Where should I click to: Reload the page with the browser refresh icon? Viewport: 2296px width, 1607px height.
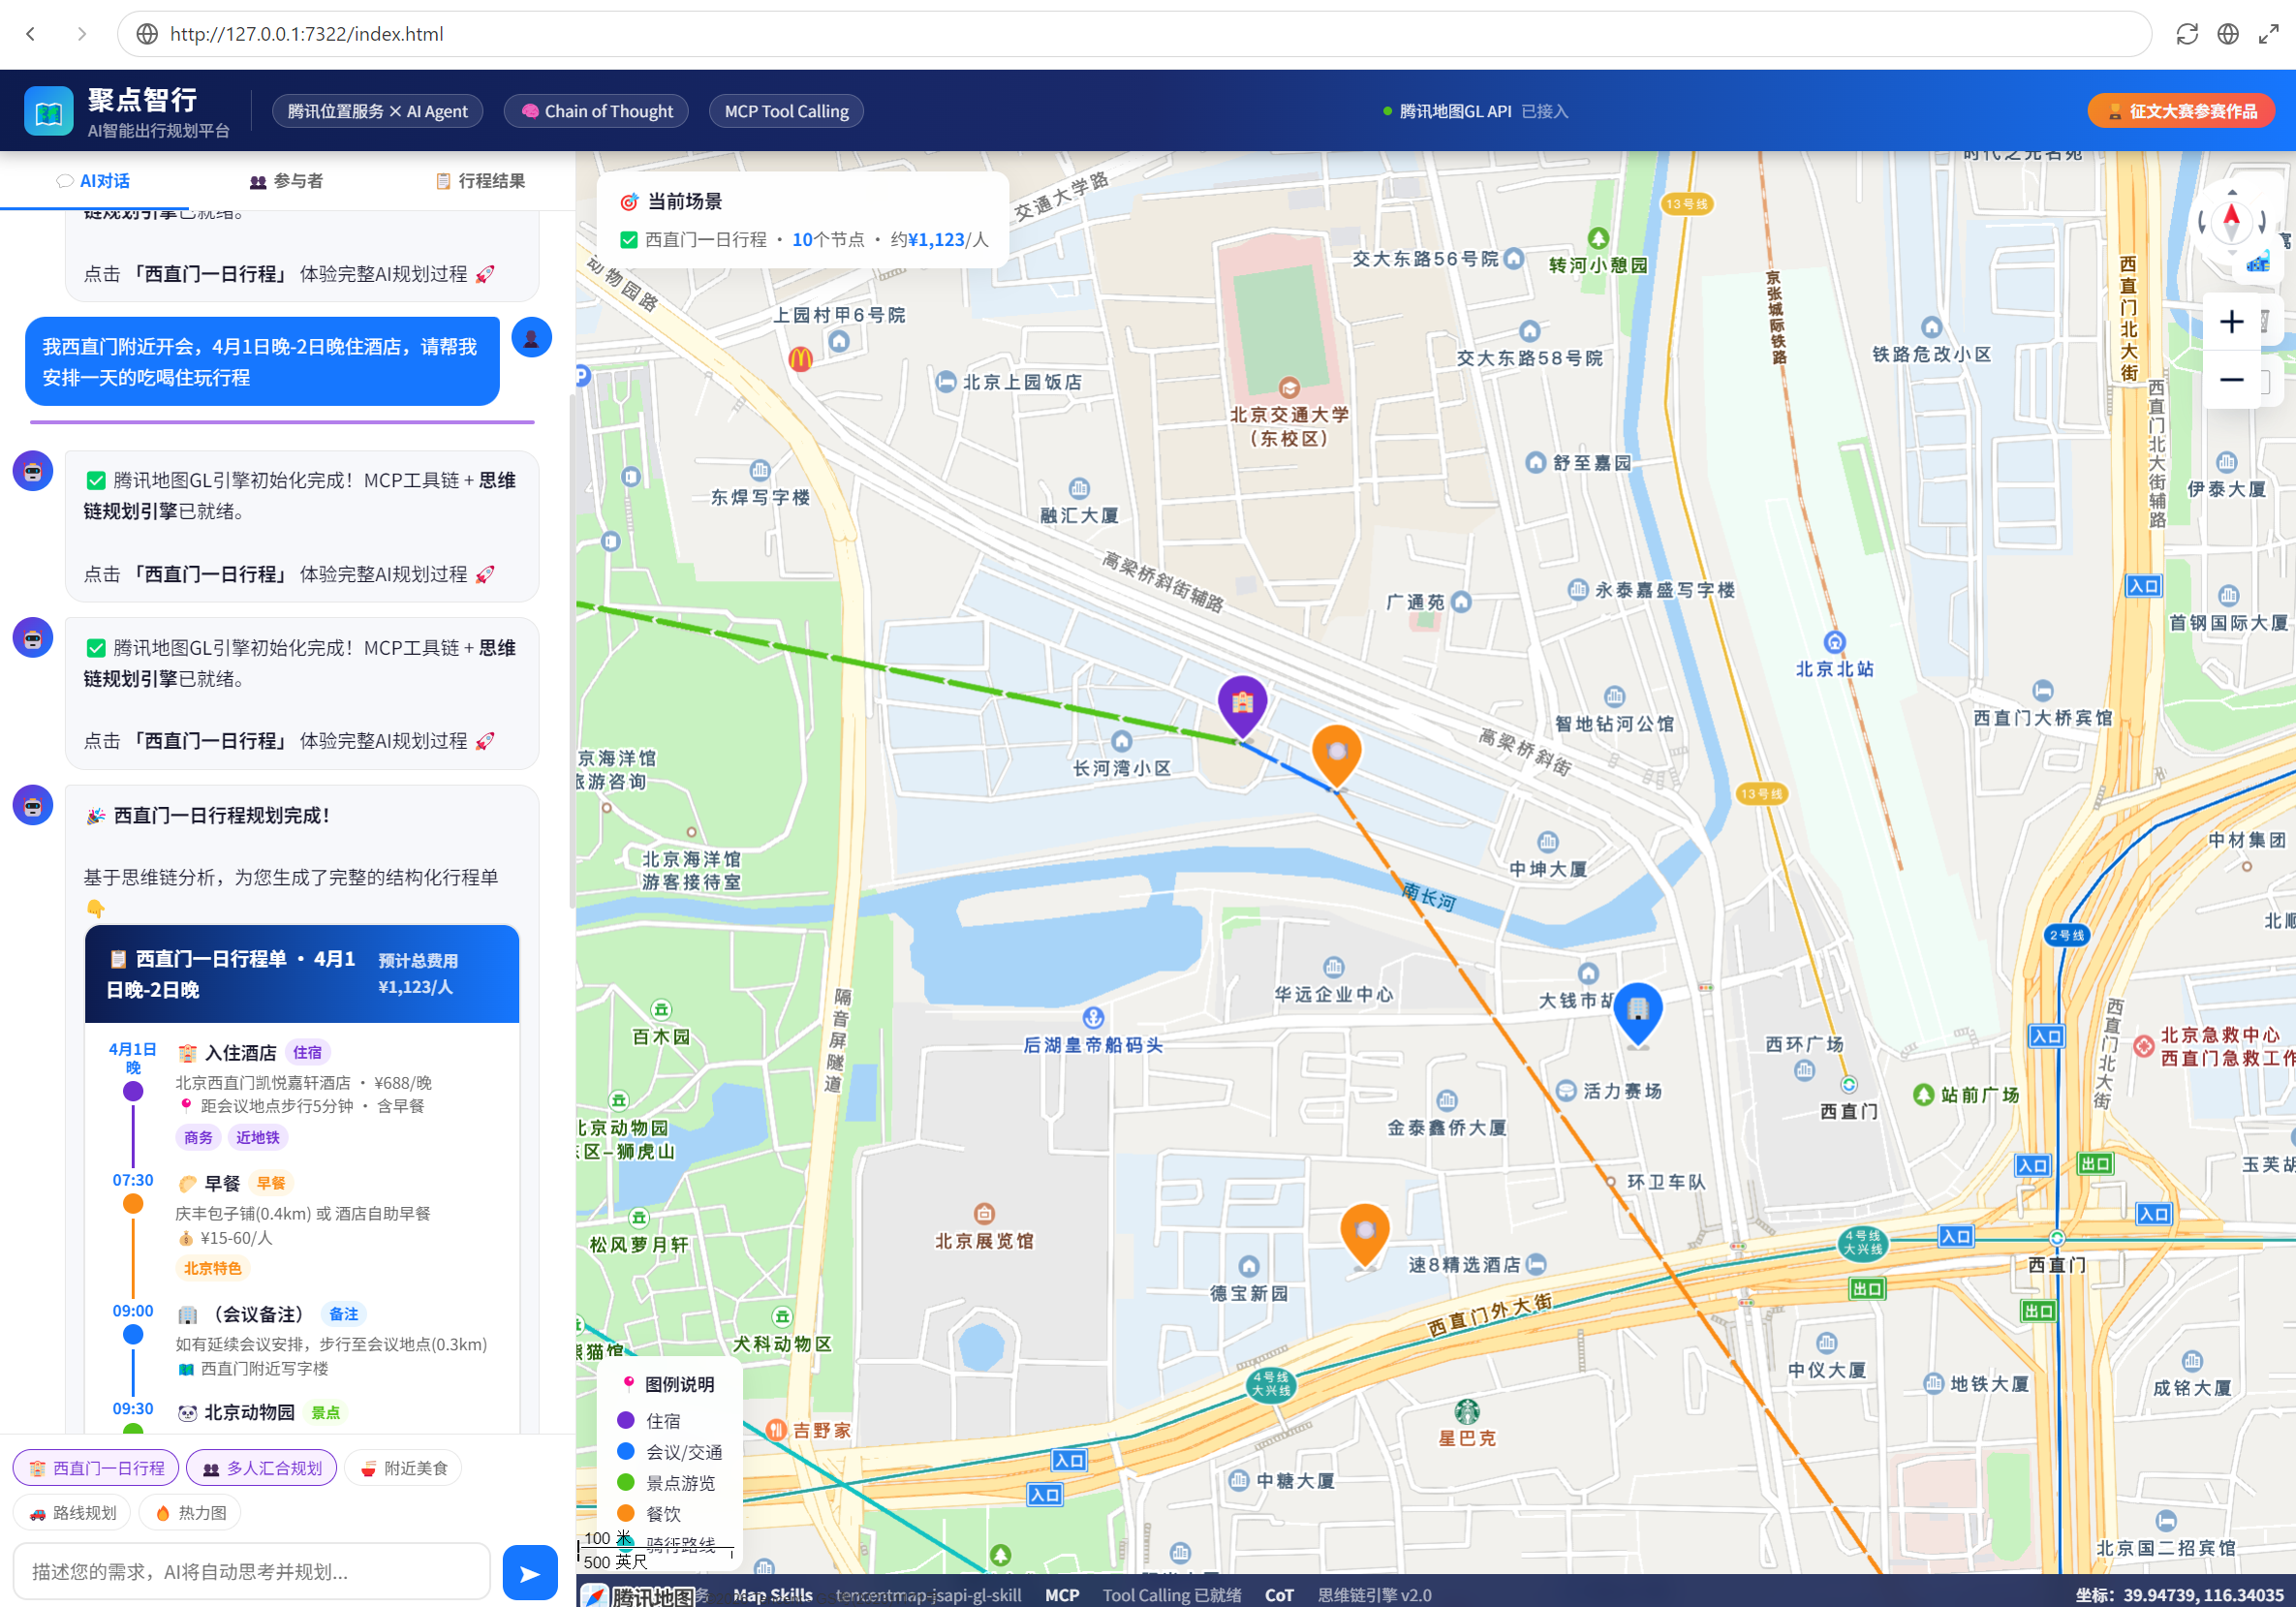click(2187, 34)
